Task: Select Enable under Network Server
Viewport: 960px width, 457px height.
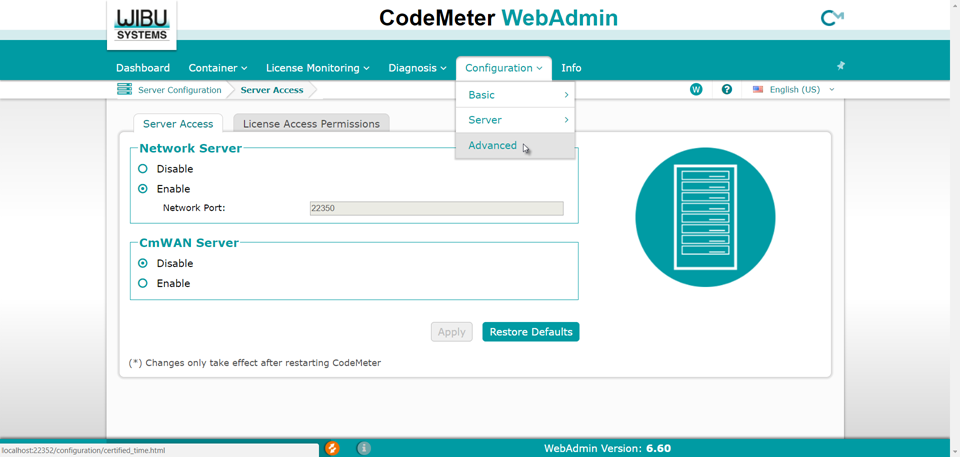Action: tap(143, 189)
